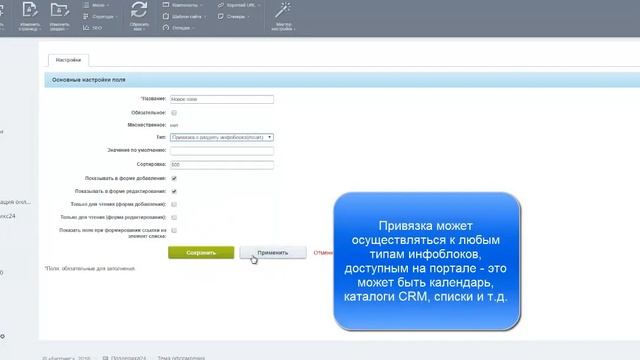This screenshot has width=640, height=360.
Task: Enable Только для чтения (форма добавления) checkbox
Action: click(174, 204)
